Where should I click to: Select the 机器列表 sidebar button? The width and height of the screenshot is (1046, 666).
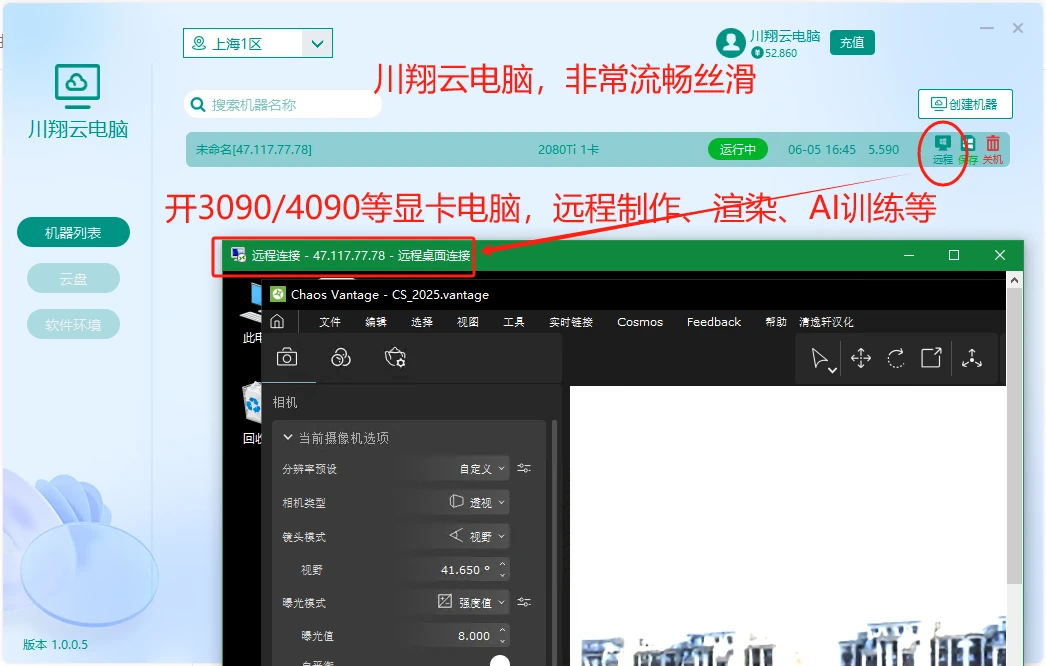pos(73,232)
